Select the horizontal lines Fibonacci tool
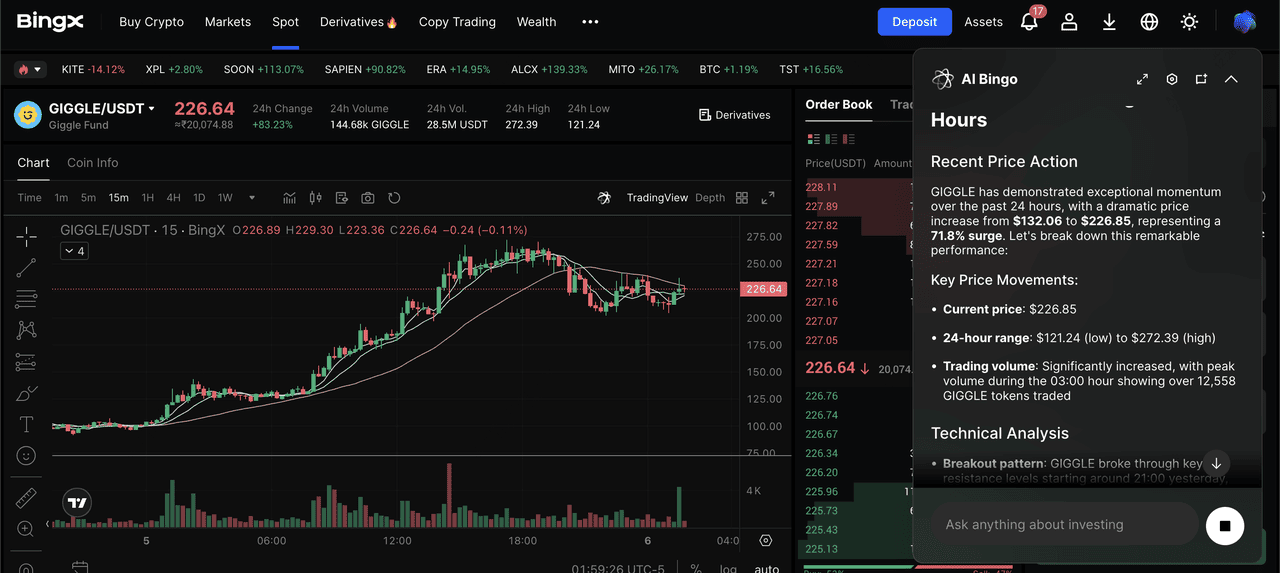This screenshot has width=1280, height=573. coord(27,298)
